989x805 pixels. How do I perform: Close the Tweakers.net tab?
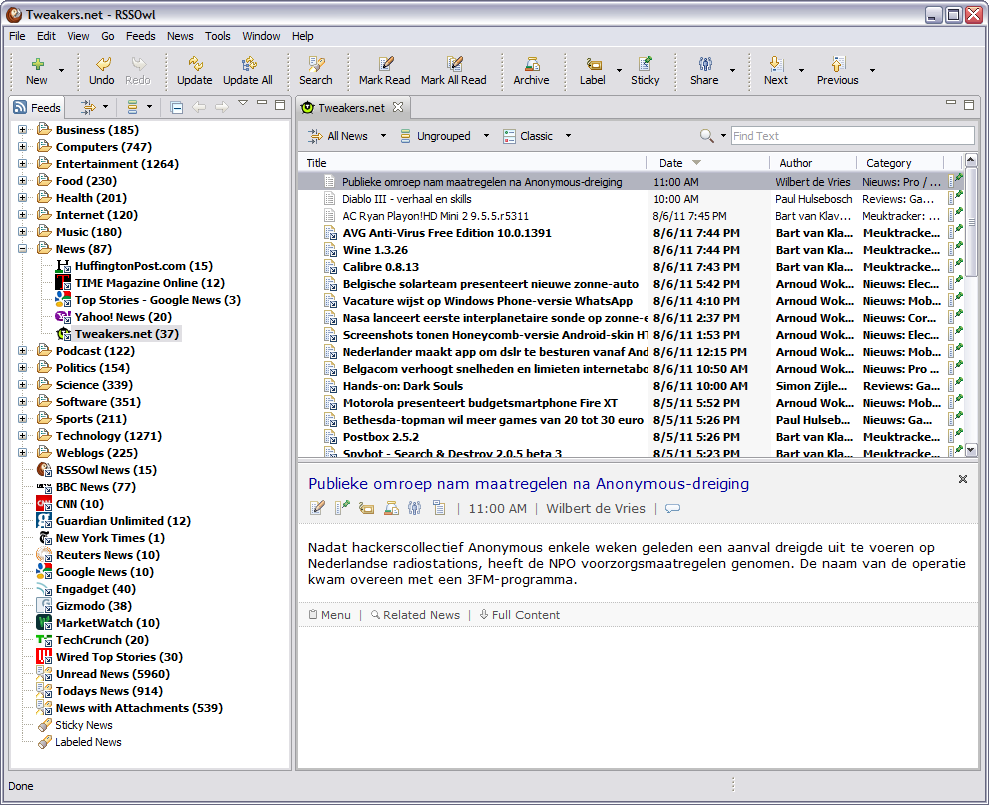pos(397,107)
